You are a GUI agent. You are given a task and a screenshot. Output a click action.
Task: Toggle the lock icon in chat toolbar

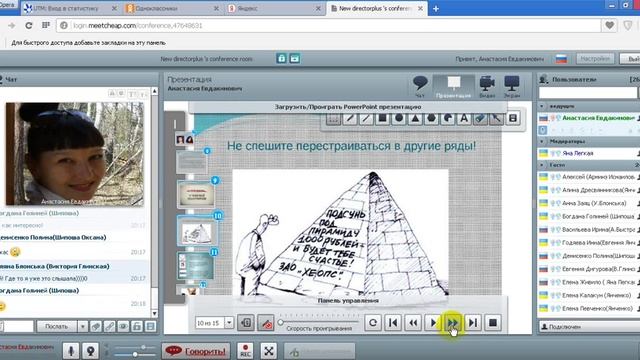(137, 327)
